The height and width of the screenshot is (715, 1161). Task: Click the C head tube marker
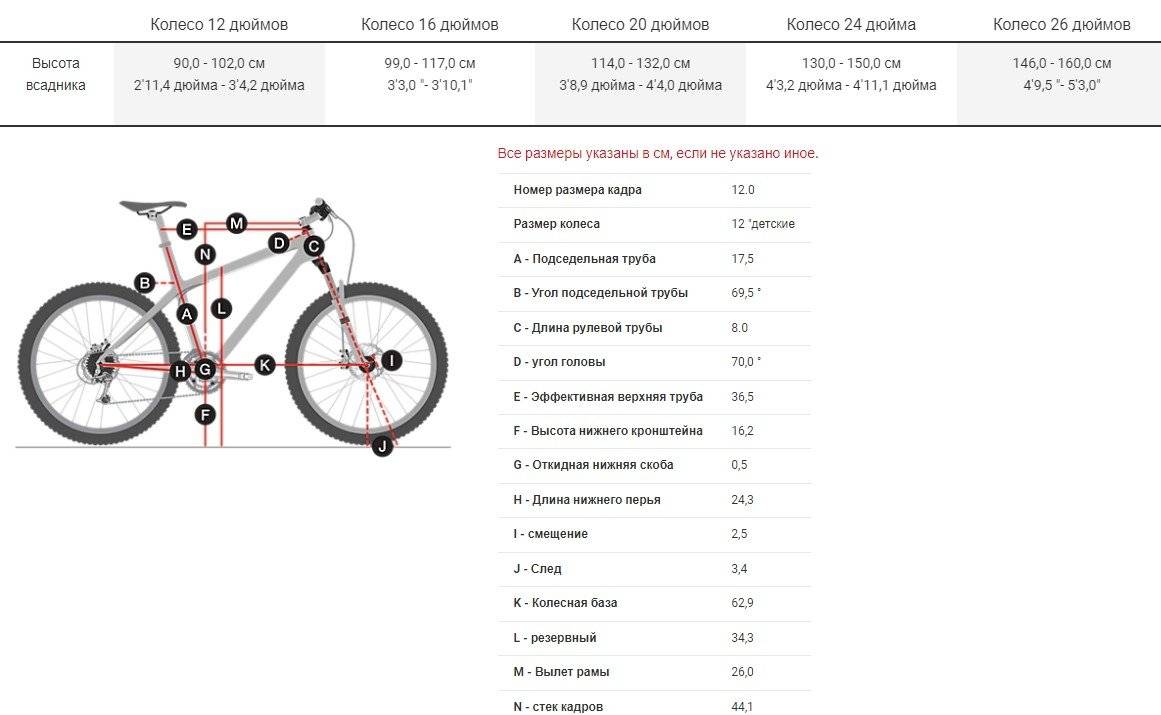[x=314, y=246]
